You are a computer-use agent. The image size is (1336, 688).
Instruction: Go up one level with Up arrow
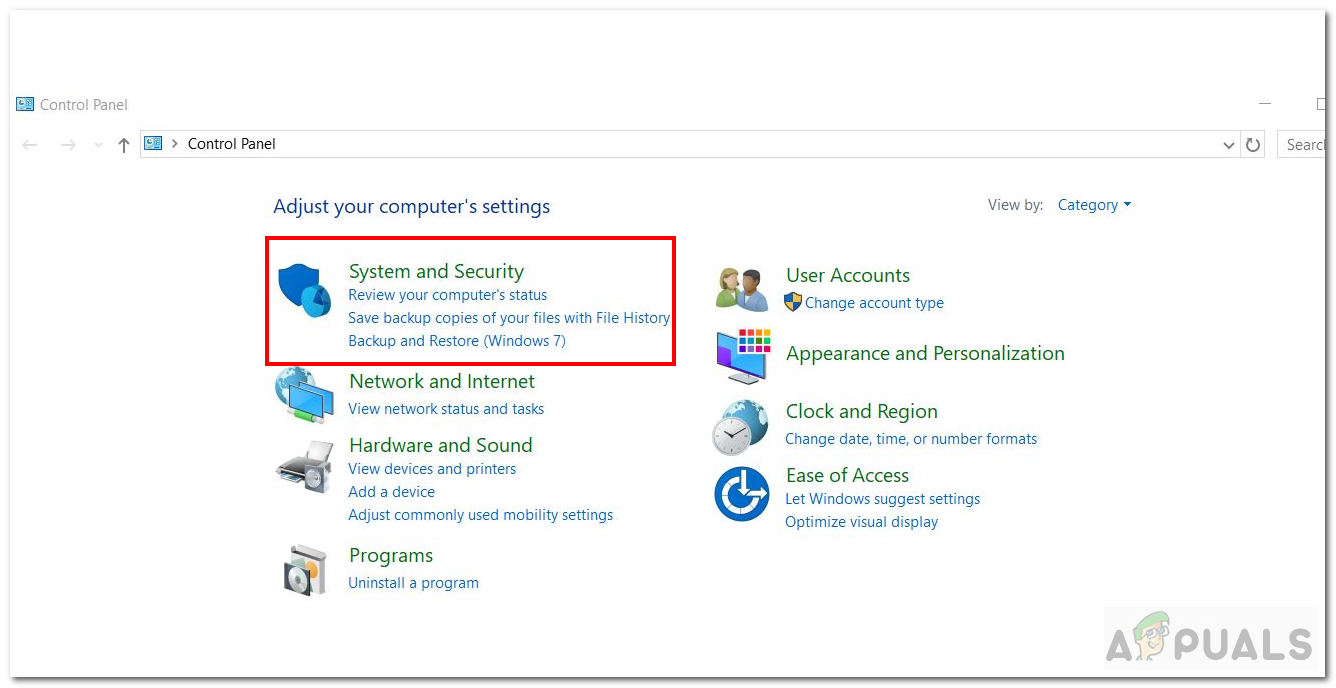124,145
